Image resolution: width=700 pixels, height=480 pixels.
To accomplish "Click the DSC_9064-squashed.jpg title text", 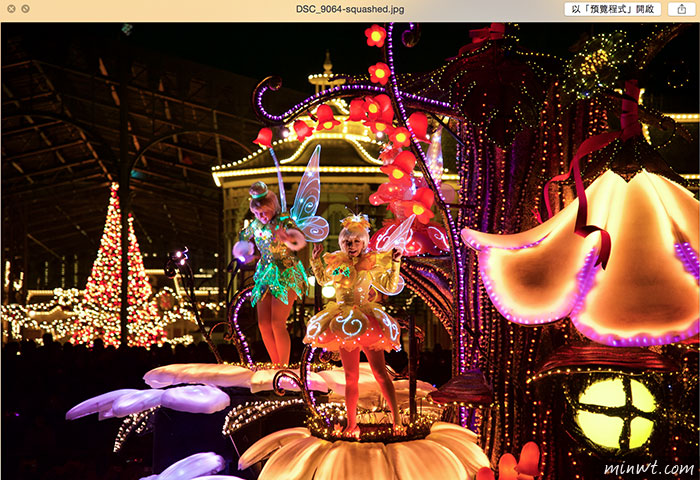I will (x=350, y=9).
